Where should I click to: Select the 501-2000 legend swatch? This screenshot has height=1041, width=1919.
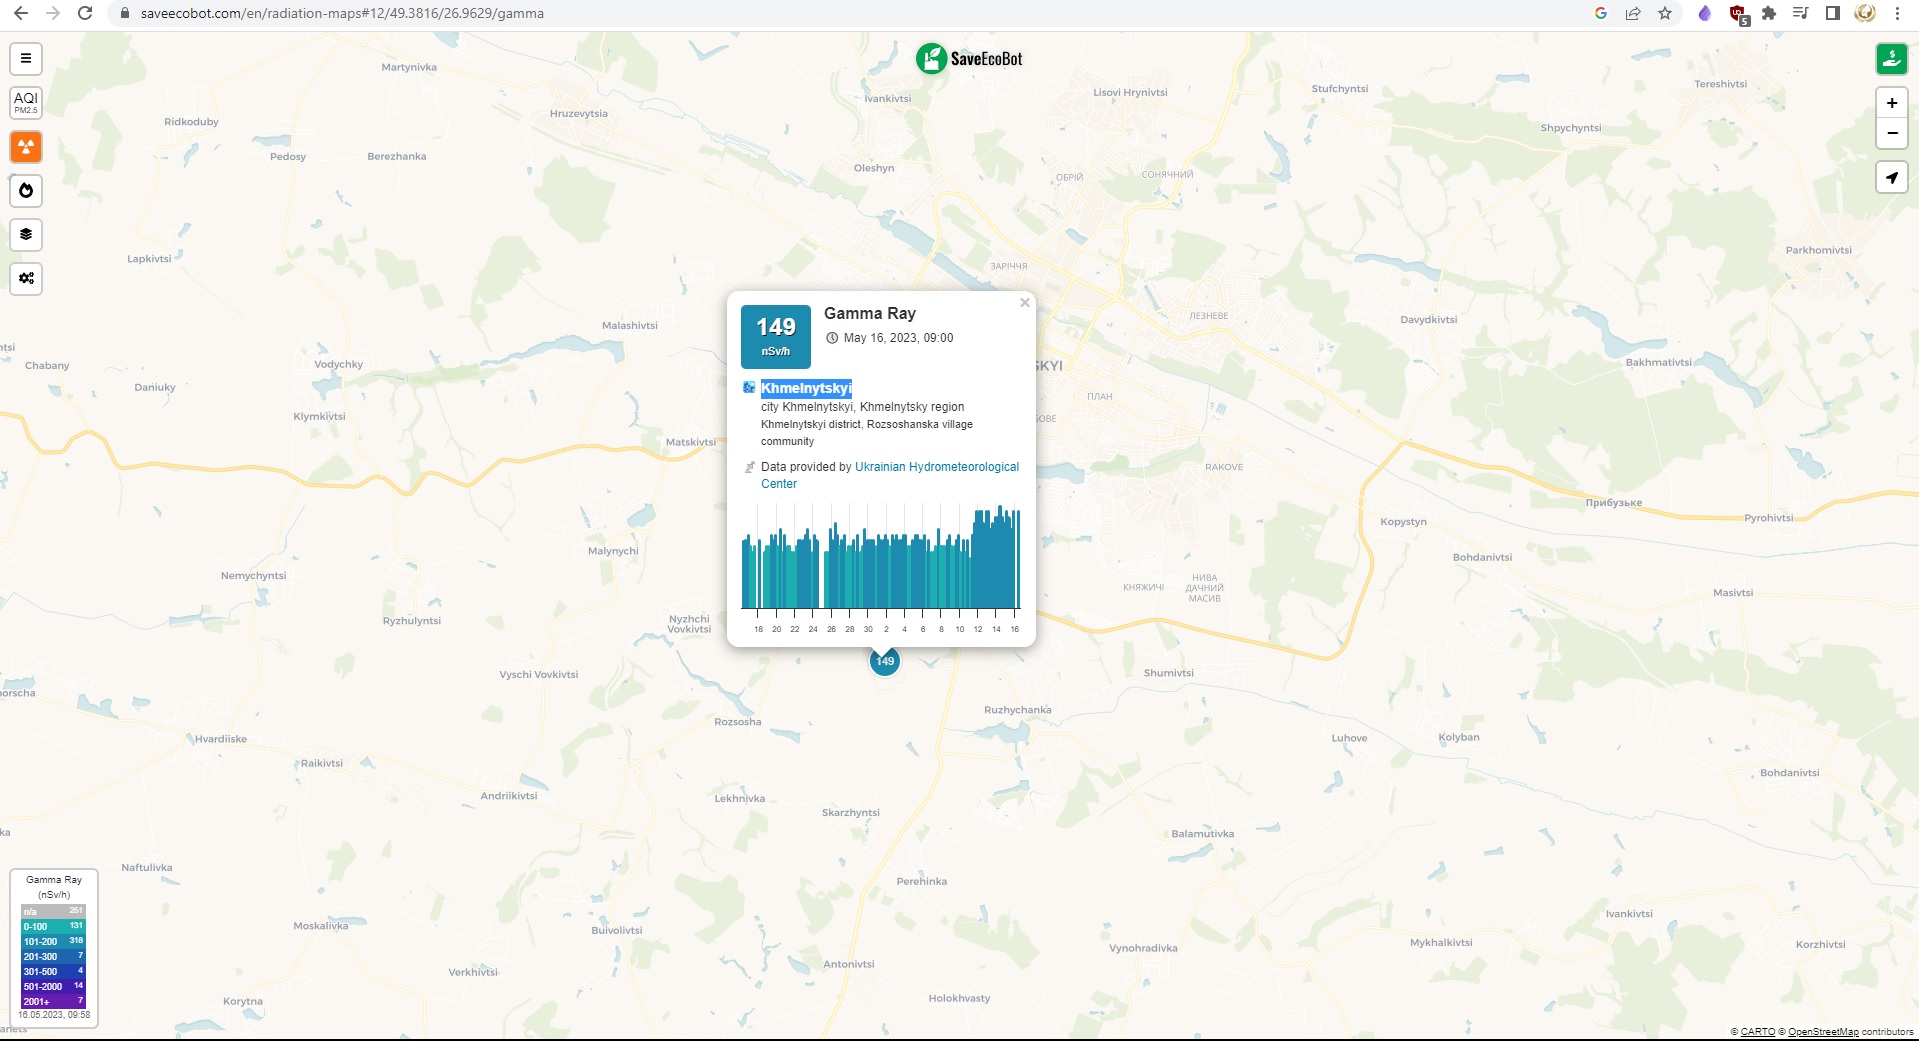tap(54, 986)
